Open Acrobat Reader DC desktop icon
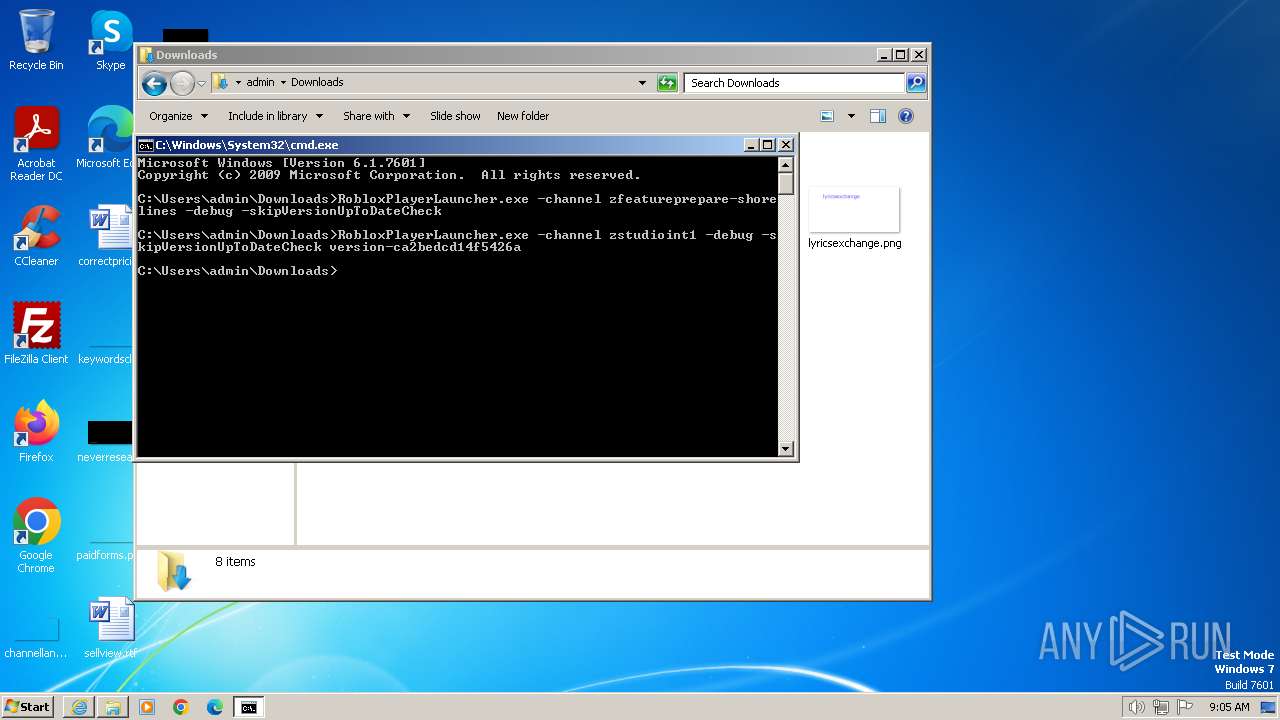Screen dimensions: 1280x720 [36, 144]
